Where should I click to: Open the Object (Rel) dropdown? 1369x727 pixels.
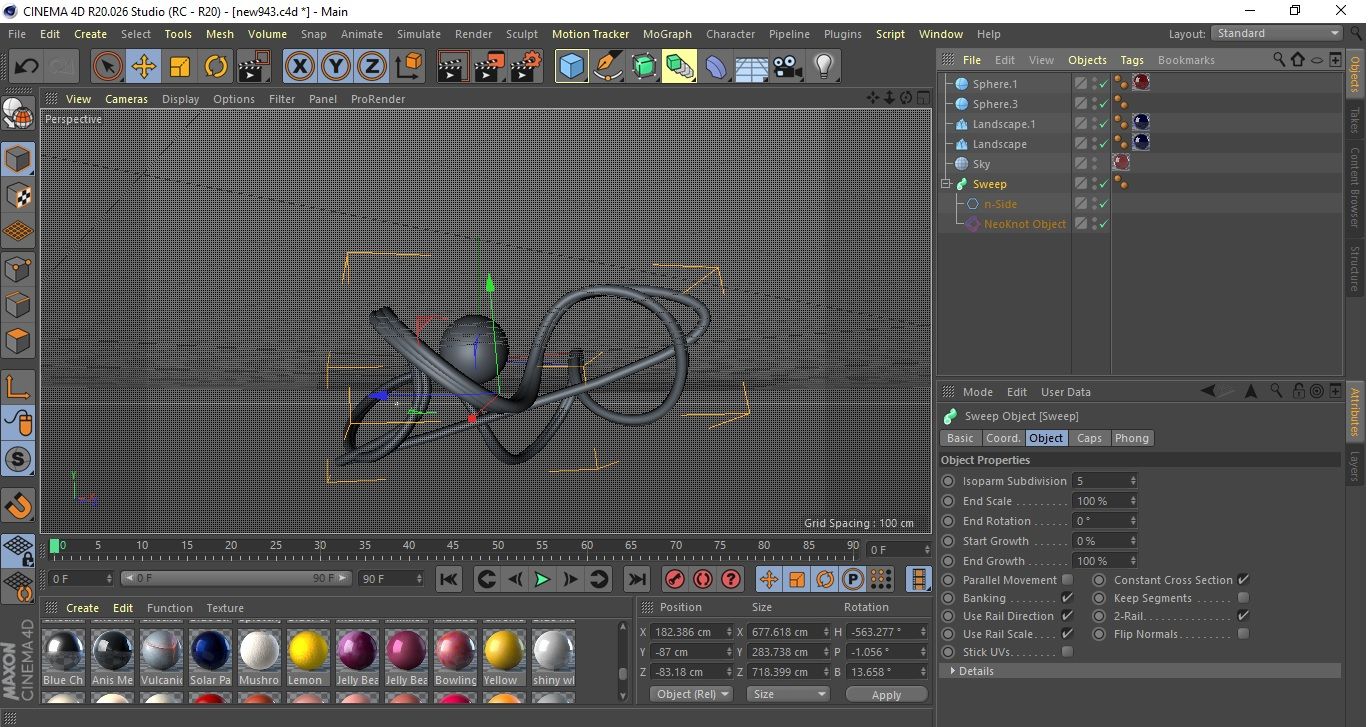point(691,694)
